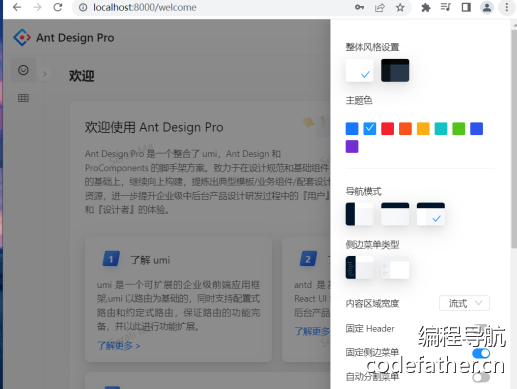Click the browser forward arrow
The height and width of the screenshot is (389, 517).
click(x=37, y=7)
